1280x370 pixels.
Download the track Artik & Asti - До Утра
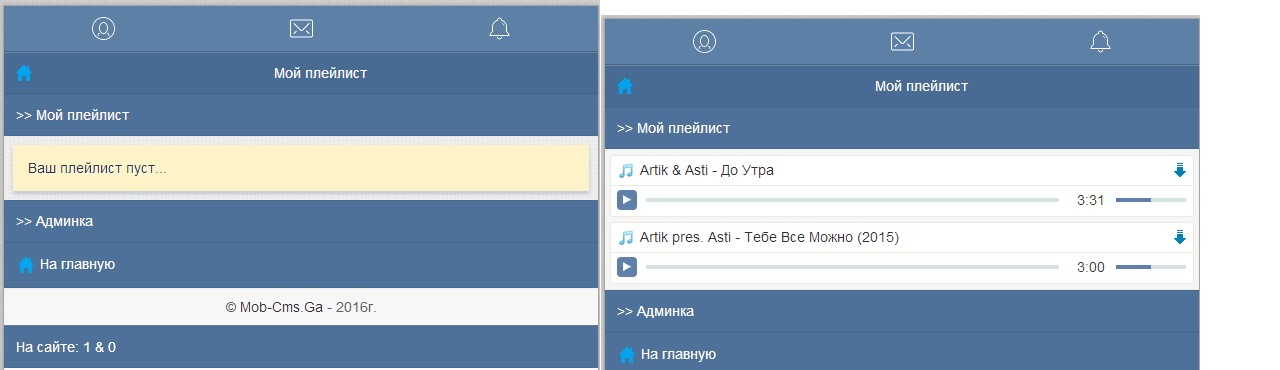pos(1179,170)
